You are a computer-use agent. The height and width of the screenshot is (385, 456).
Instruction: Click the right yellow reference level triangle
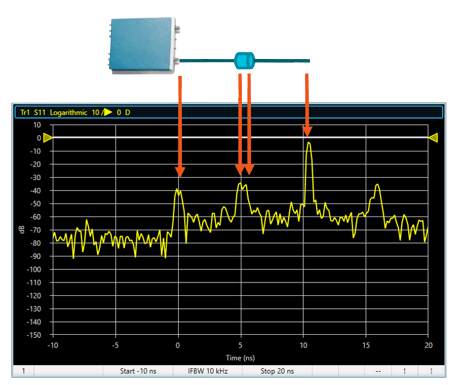[x=433, y=138]
